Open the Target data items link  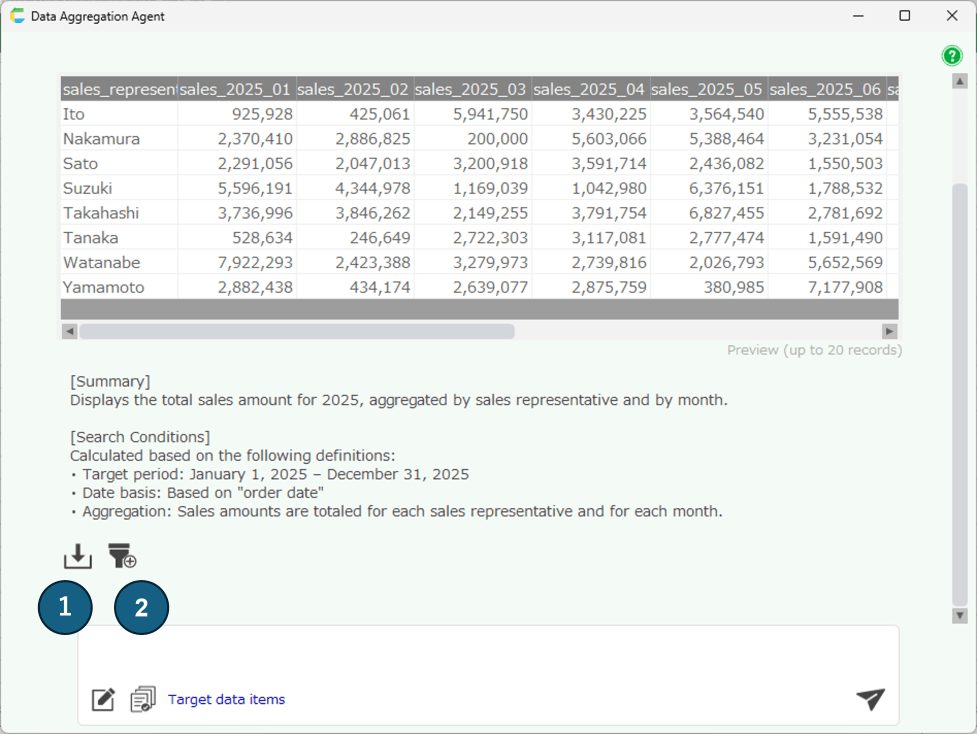click(x=226, y=700)
